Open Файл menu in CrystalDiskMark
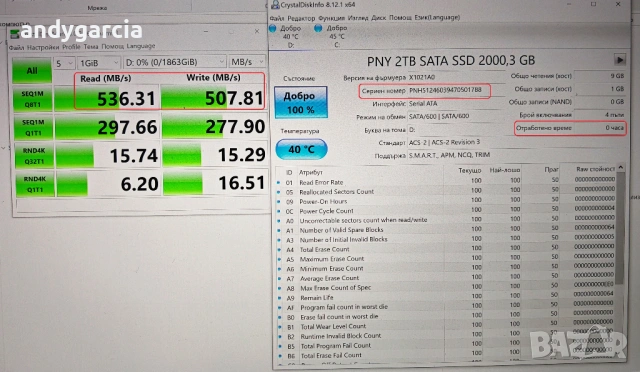 (x=16, y=47)
